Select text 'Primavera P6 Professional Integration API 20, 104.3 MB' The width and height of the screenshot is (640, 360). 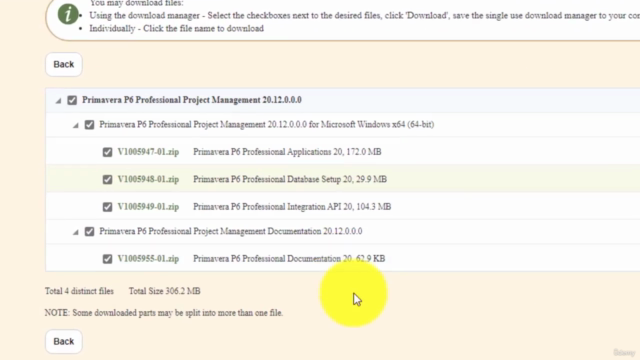(292, 207)
